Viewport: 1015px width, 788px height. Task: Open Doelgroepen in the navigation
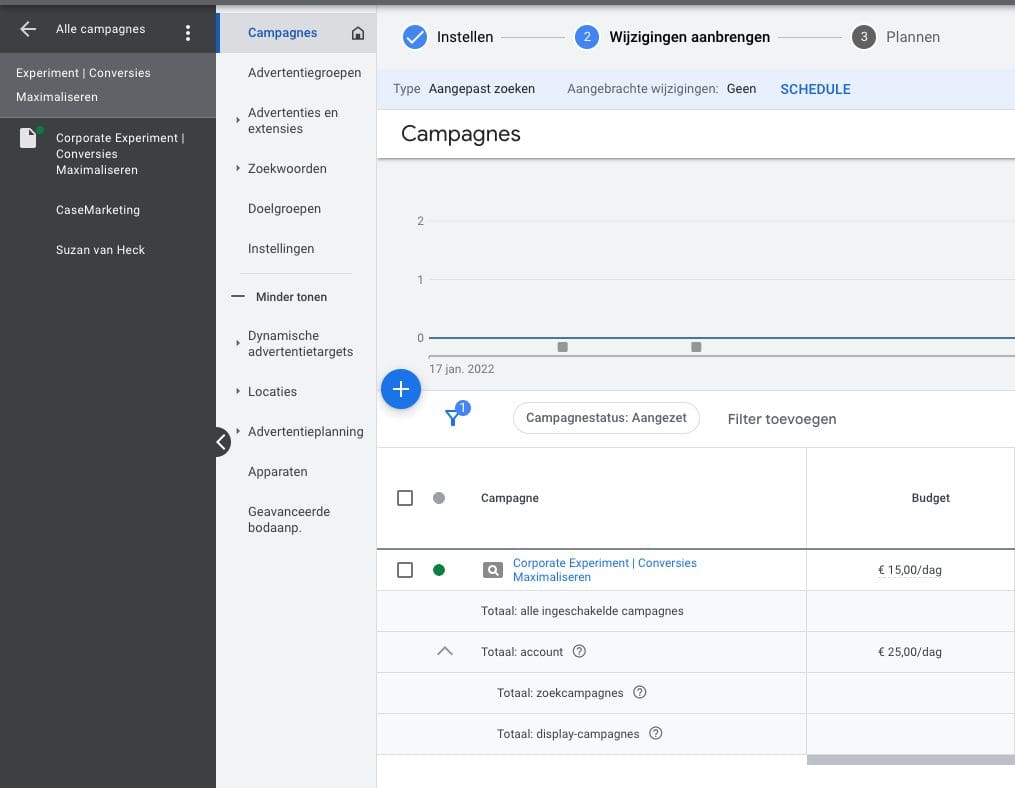pos(284,208)
